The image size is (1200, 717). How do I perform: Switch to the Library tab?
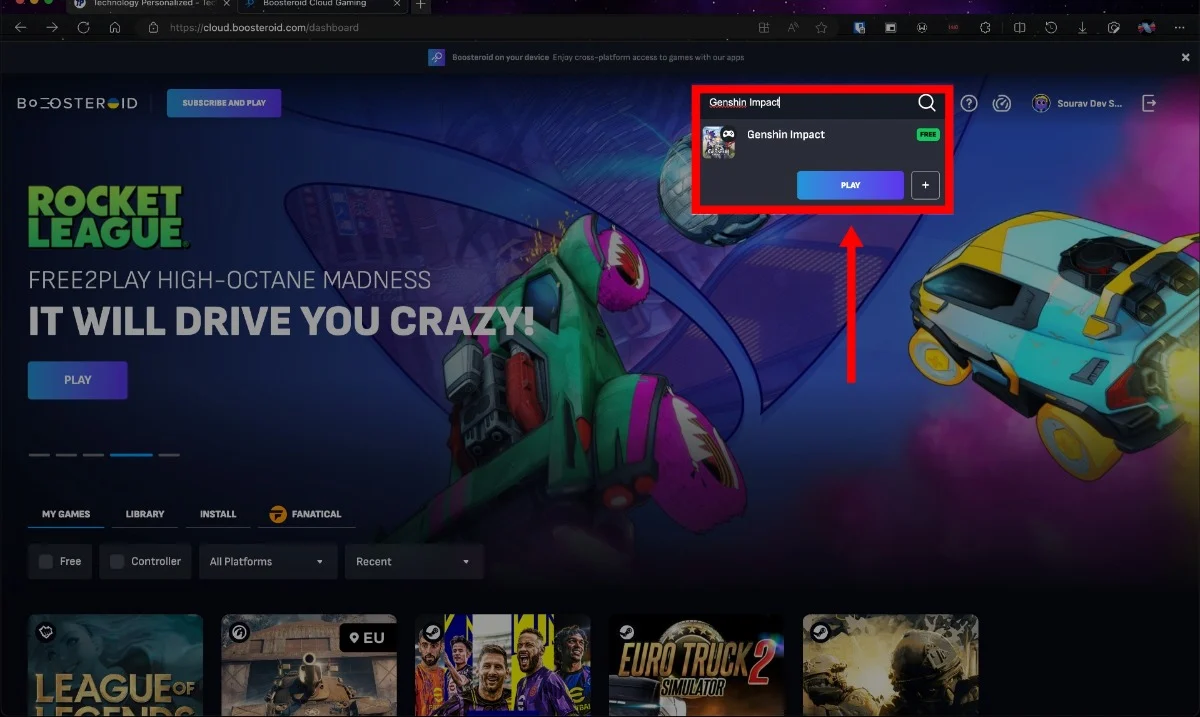tap(145, 514)
